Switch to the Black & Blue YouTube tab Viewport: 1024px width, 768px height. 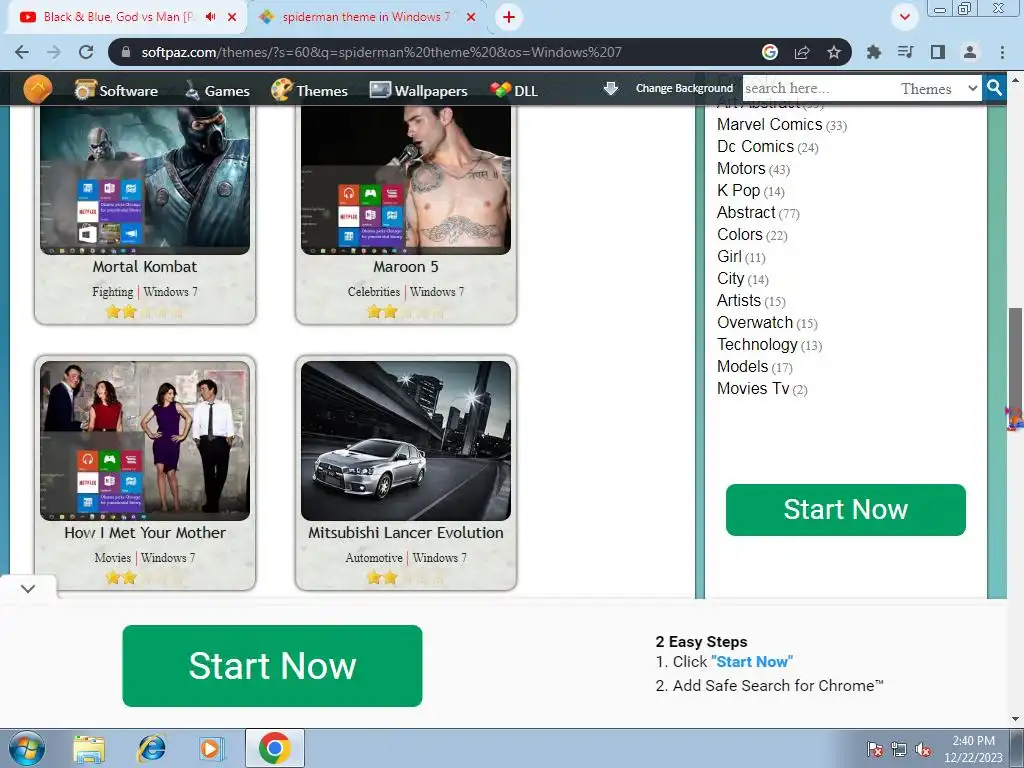click(118, 17)
